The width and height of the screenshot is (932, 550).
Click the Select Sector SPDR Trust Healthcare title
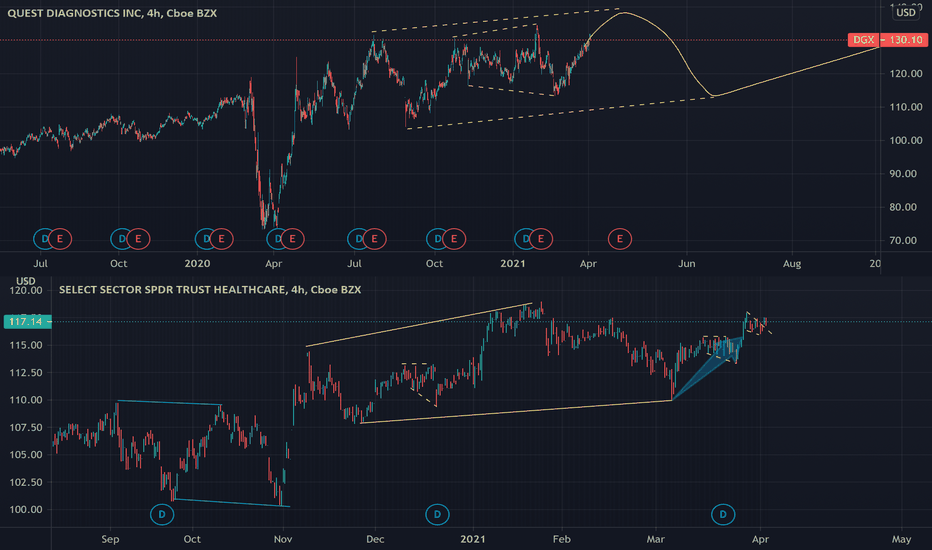click(210, 290)
